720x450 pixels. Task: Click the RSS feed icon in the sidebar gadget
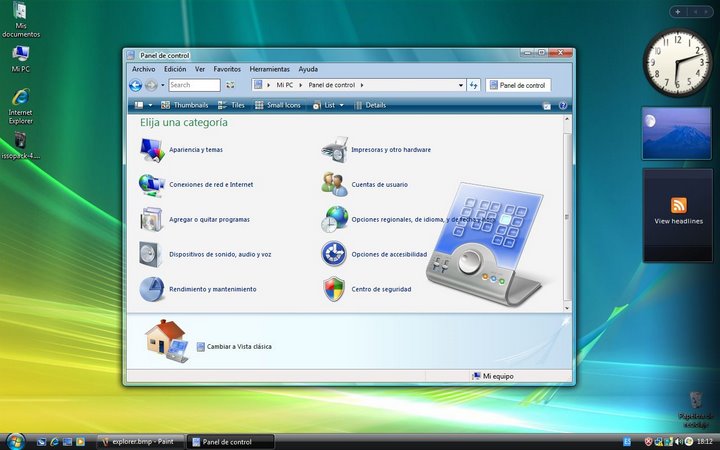[x=679, y=205]
